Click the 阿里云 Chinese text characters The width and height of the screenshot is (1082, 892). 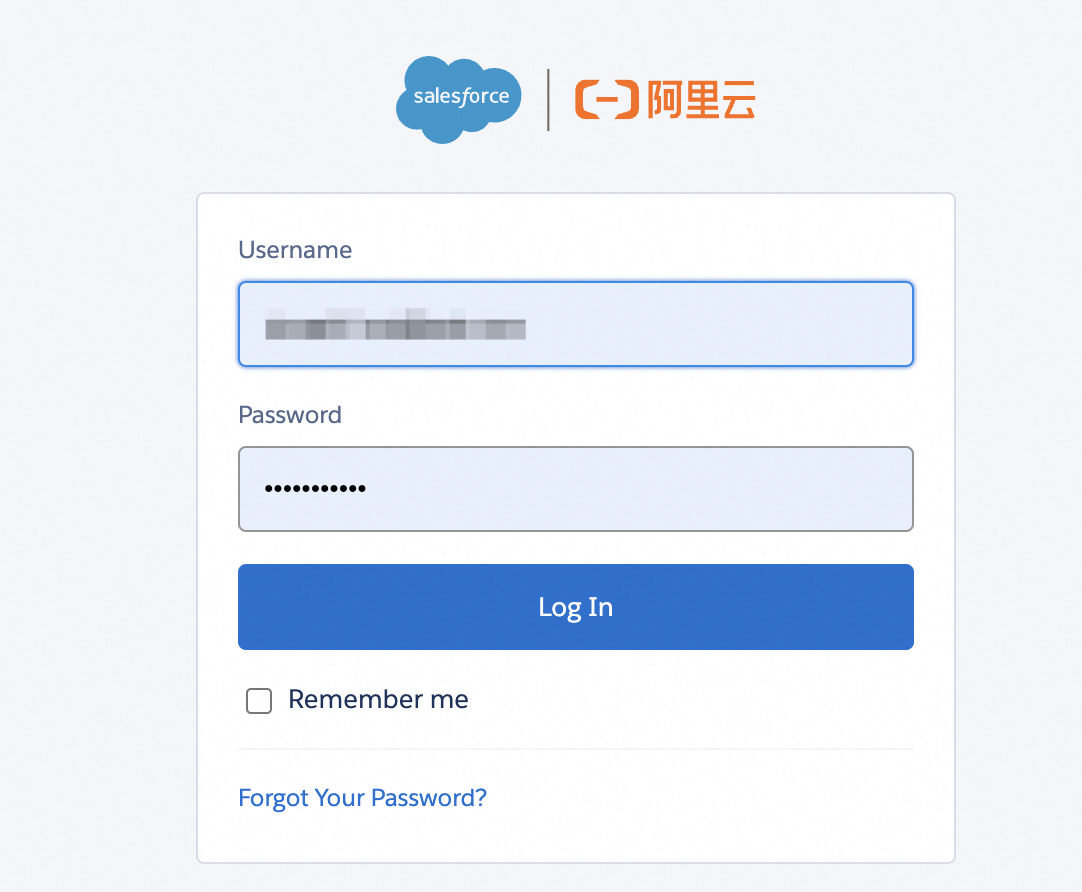(702, 100)
